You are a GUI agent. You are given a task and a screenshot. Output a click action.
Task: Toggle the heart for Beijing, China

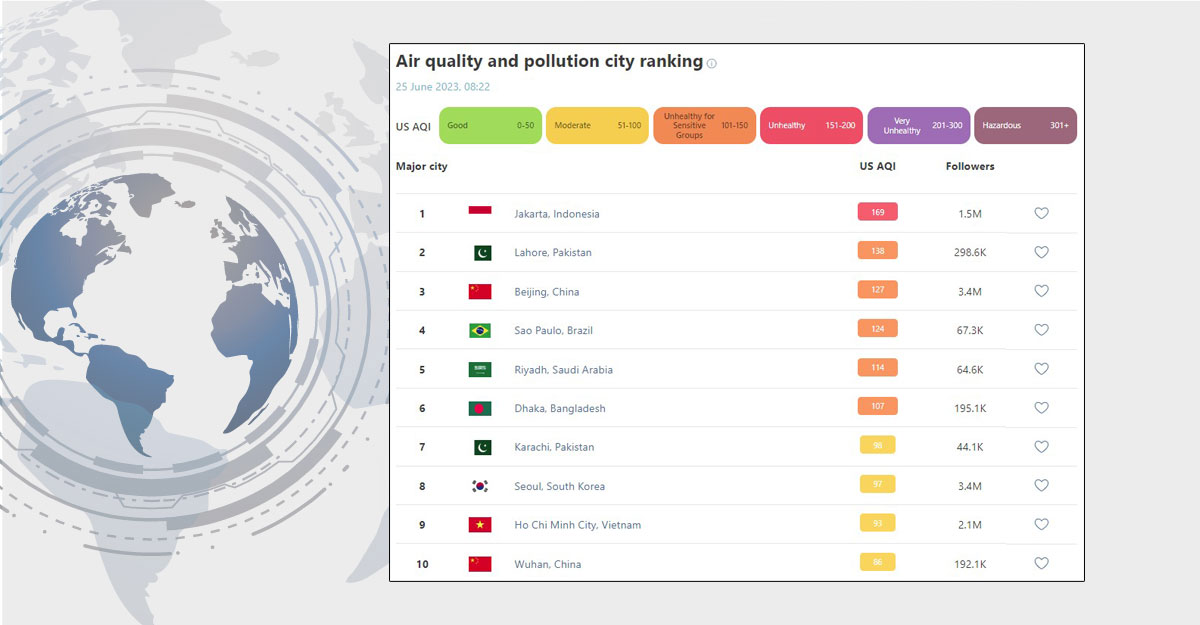click(1041, 291)
